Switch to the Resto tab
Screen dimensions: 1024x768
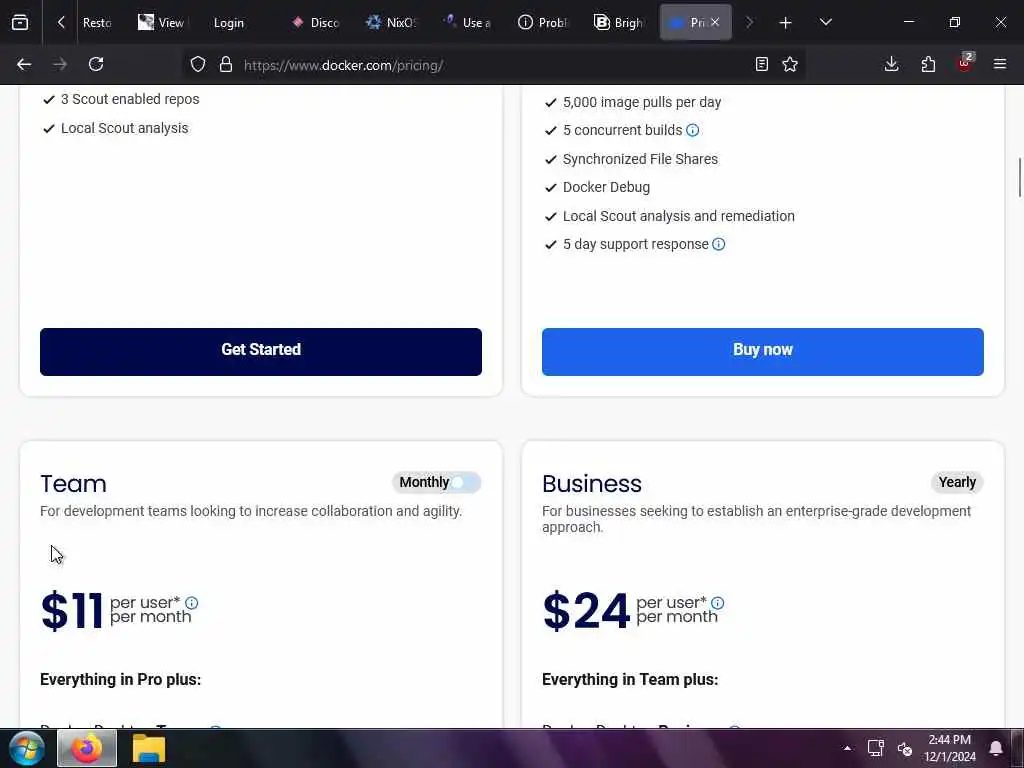(x=97, y=23)
